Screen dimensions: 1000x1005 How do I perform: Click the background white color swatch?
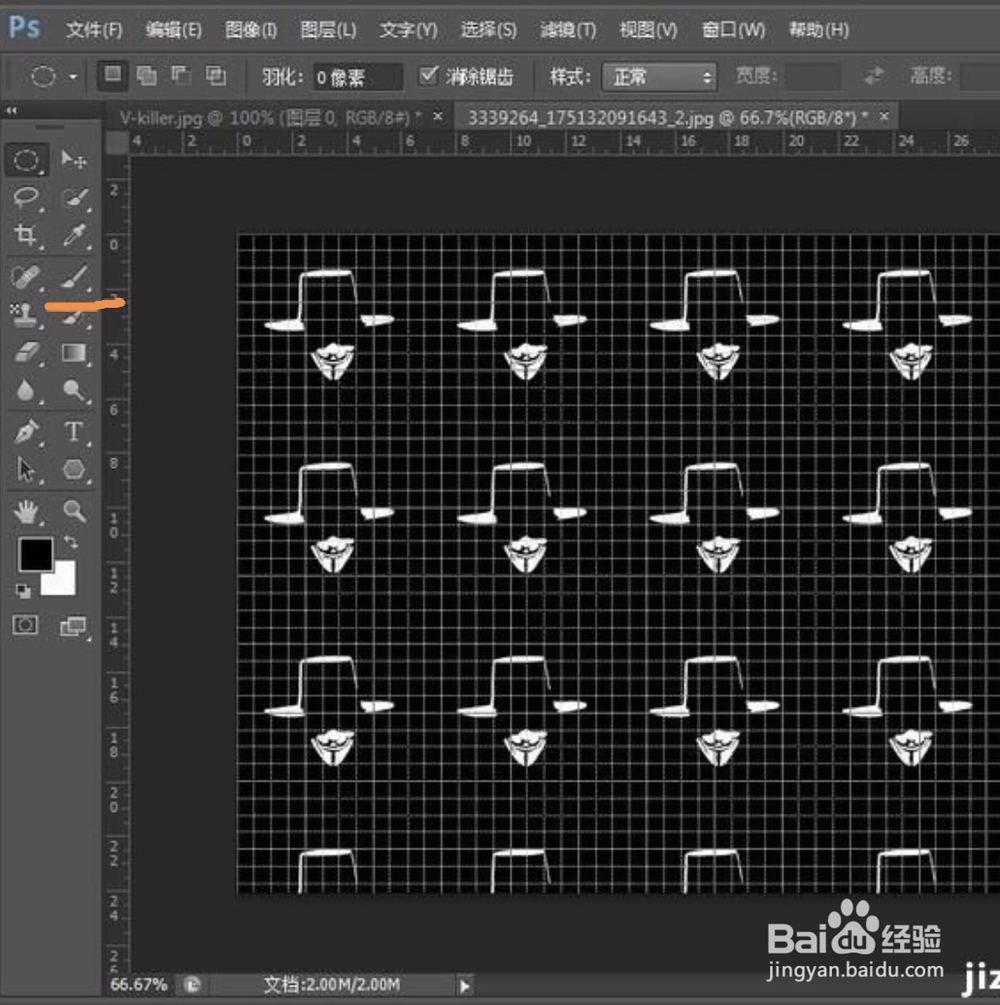63,582
